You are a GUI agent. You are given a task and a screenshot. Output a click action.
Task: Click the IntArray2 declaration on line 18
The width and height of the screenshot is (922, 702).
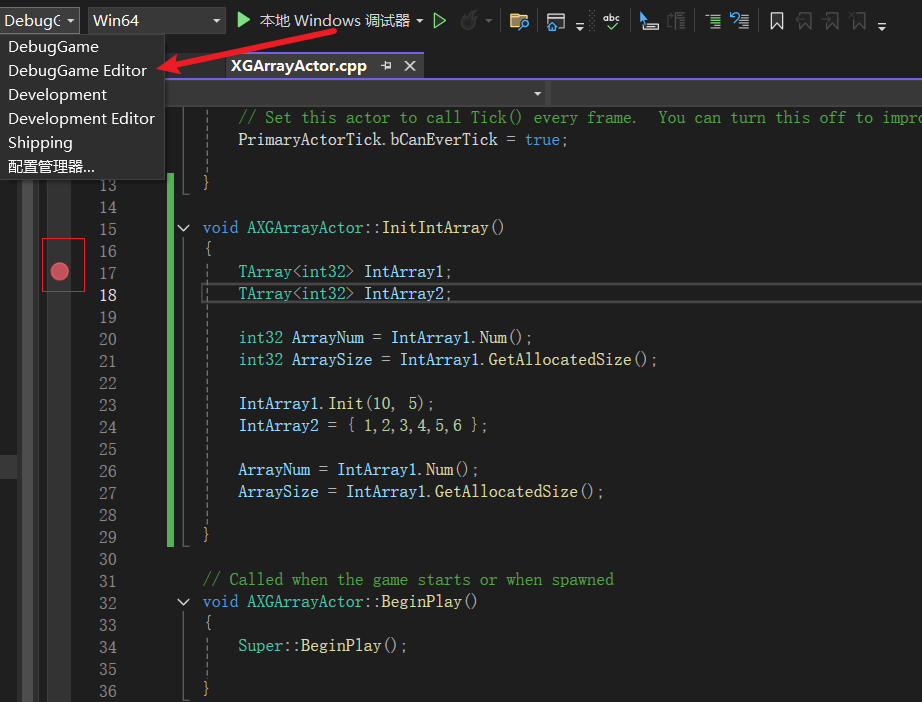click(x=345, y=293)
